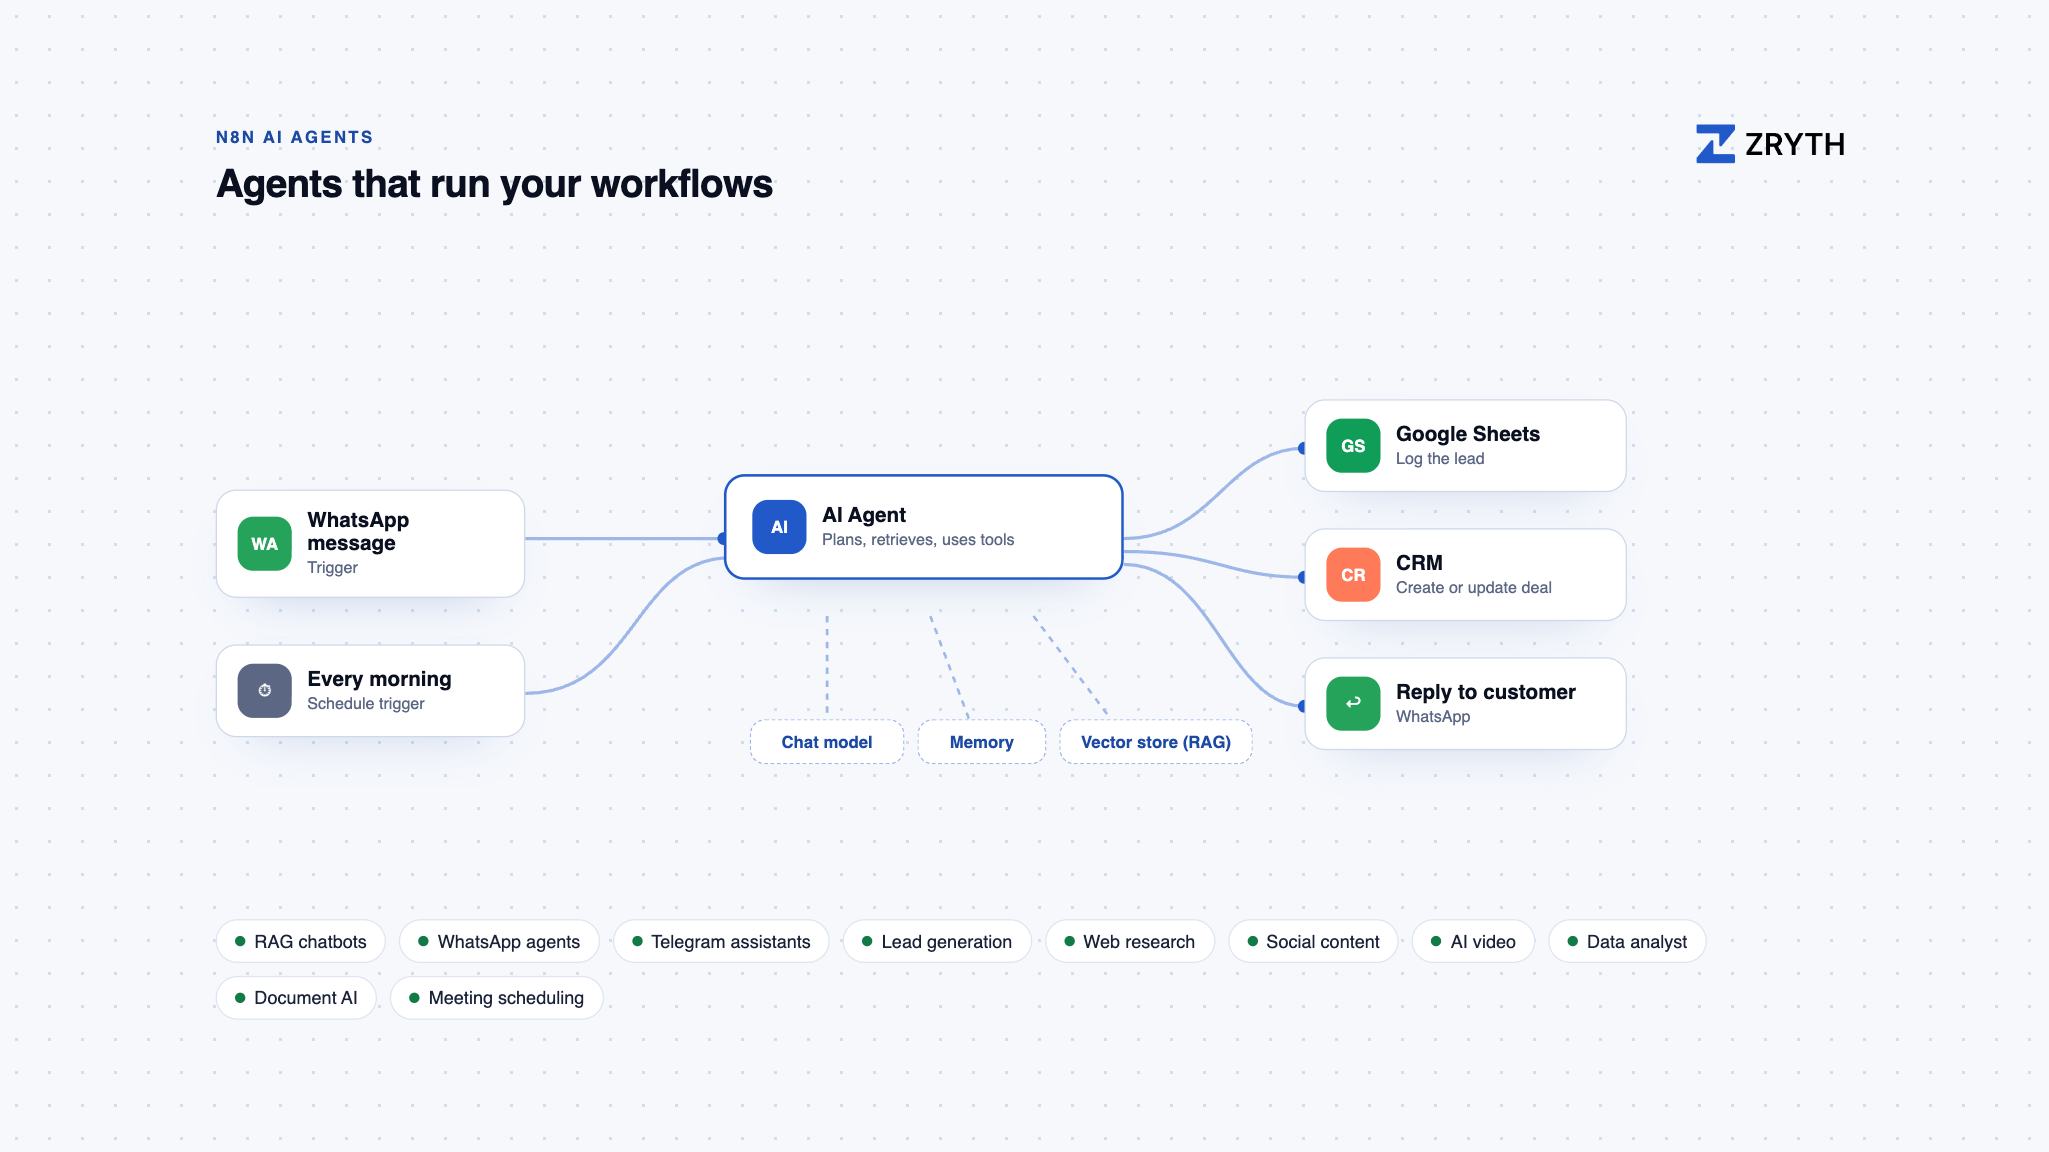Click the 'Google Sheets' node title

click(x=1468, y=434)
